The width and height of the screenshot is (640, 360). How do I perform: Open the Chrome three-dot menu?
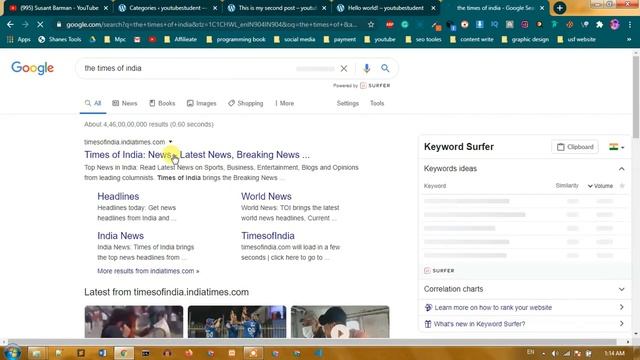(630, 24)
